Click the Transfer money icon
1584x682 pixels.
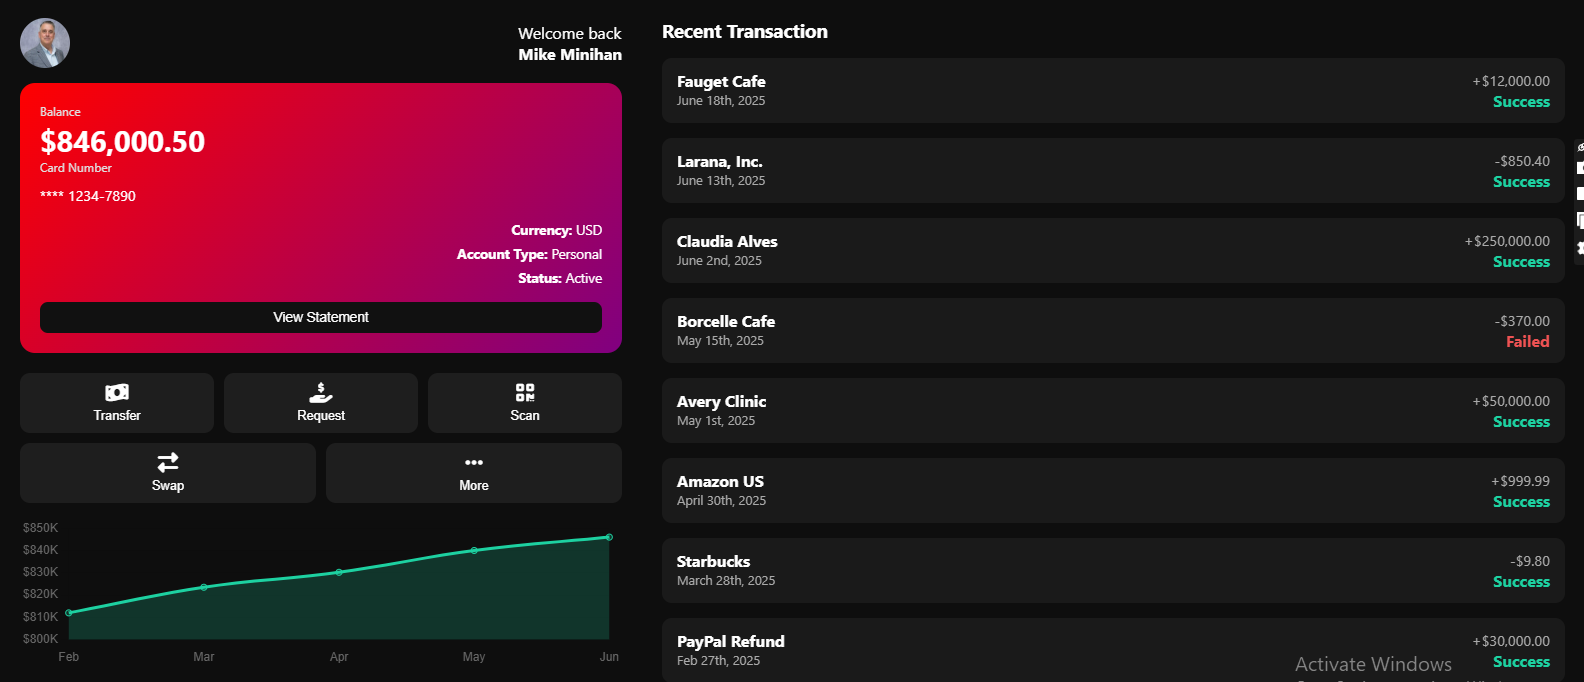click(117, 392)
